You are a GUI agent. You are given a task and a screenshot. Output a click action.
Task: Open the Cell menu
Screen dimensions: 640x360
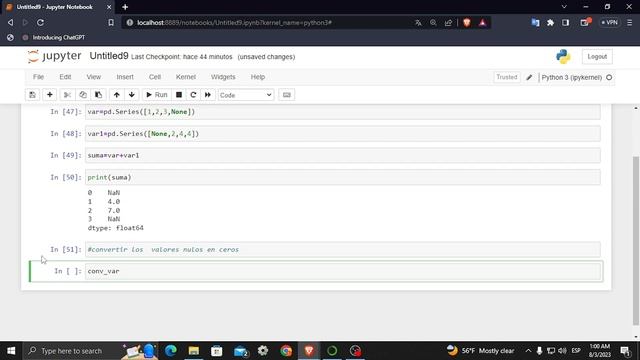click(x=155, y=77)
